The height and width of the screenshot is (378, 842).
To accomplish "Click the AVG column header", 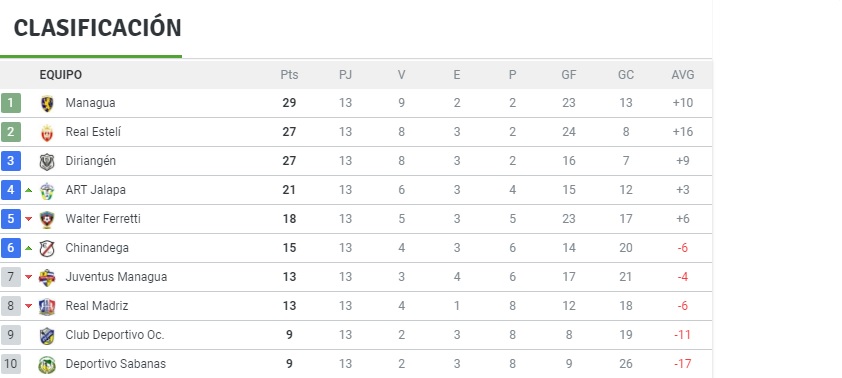I will tap(683, 75).
